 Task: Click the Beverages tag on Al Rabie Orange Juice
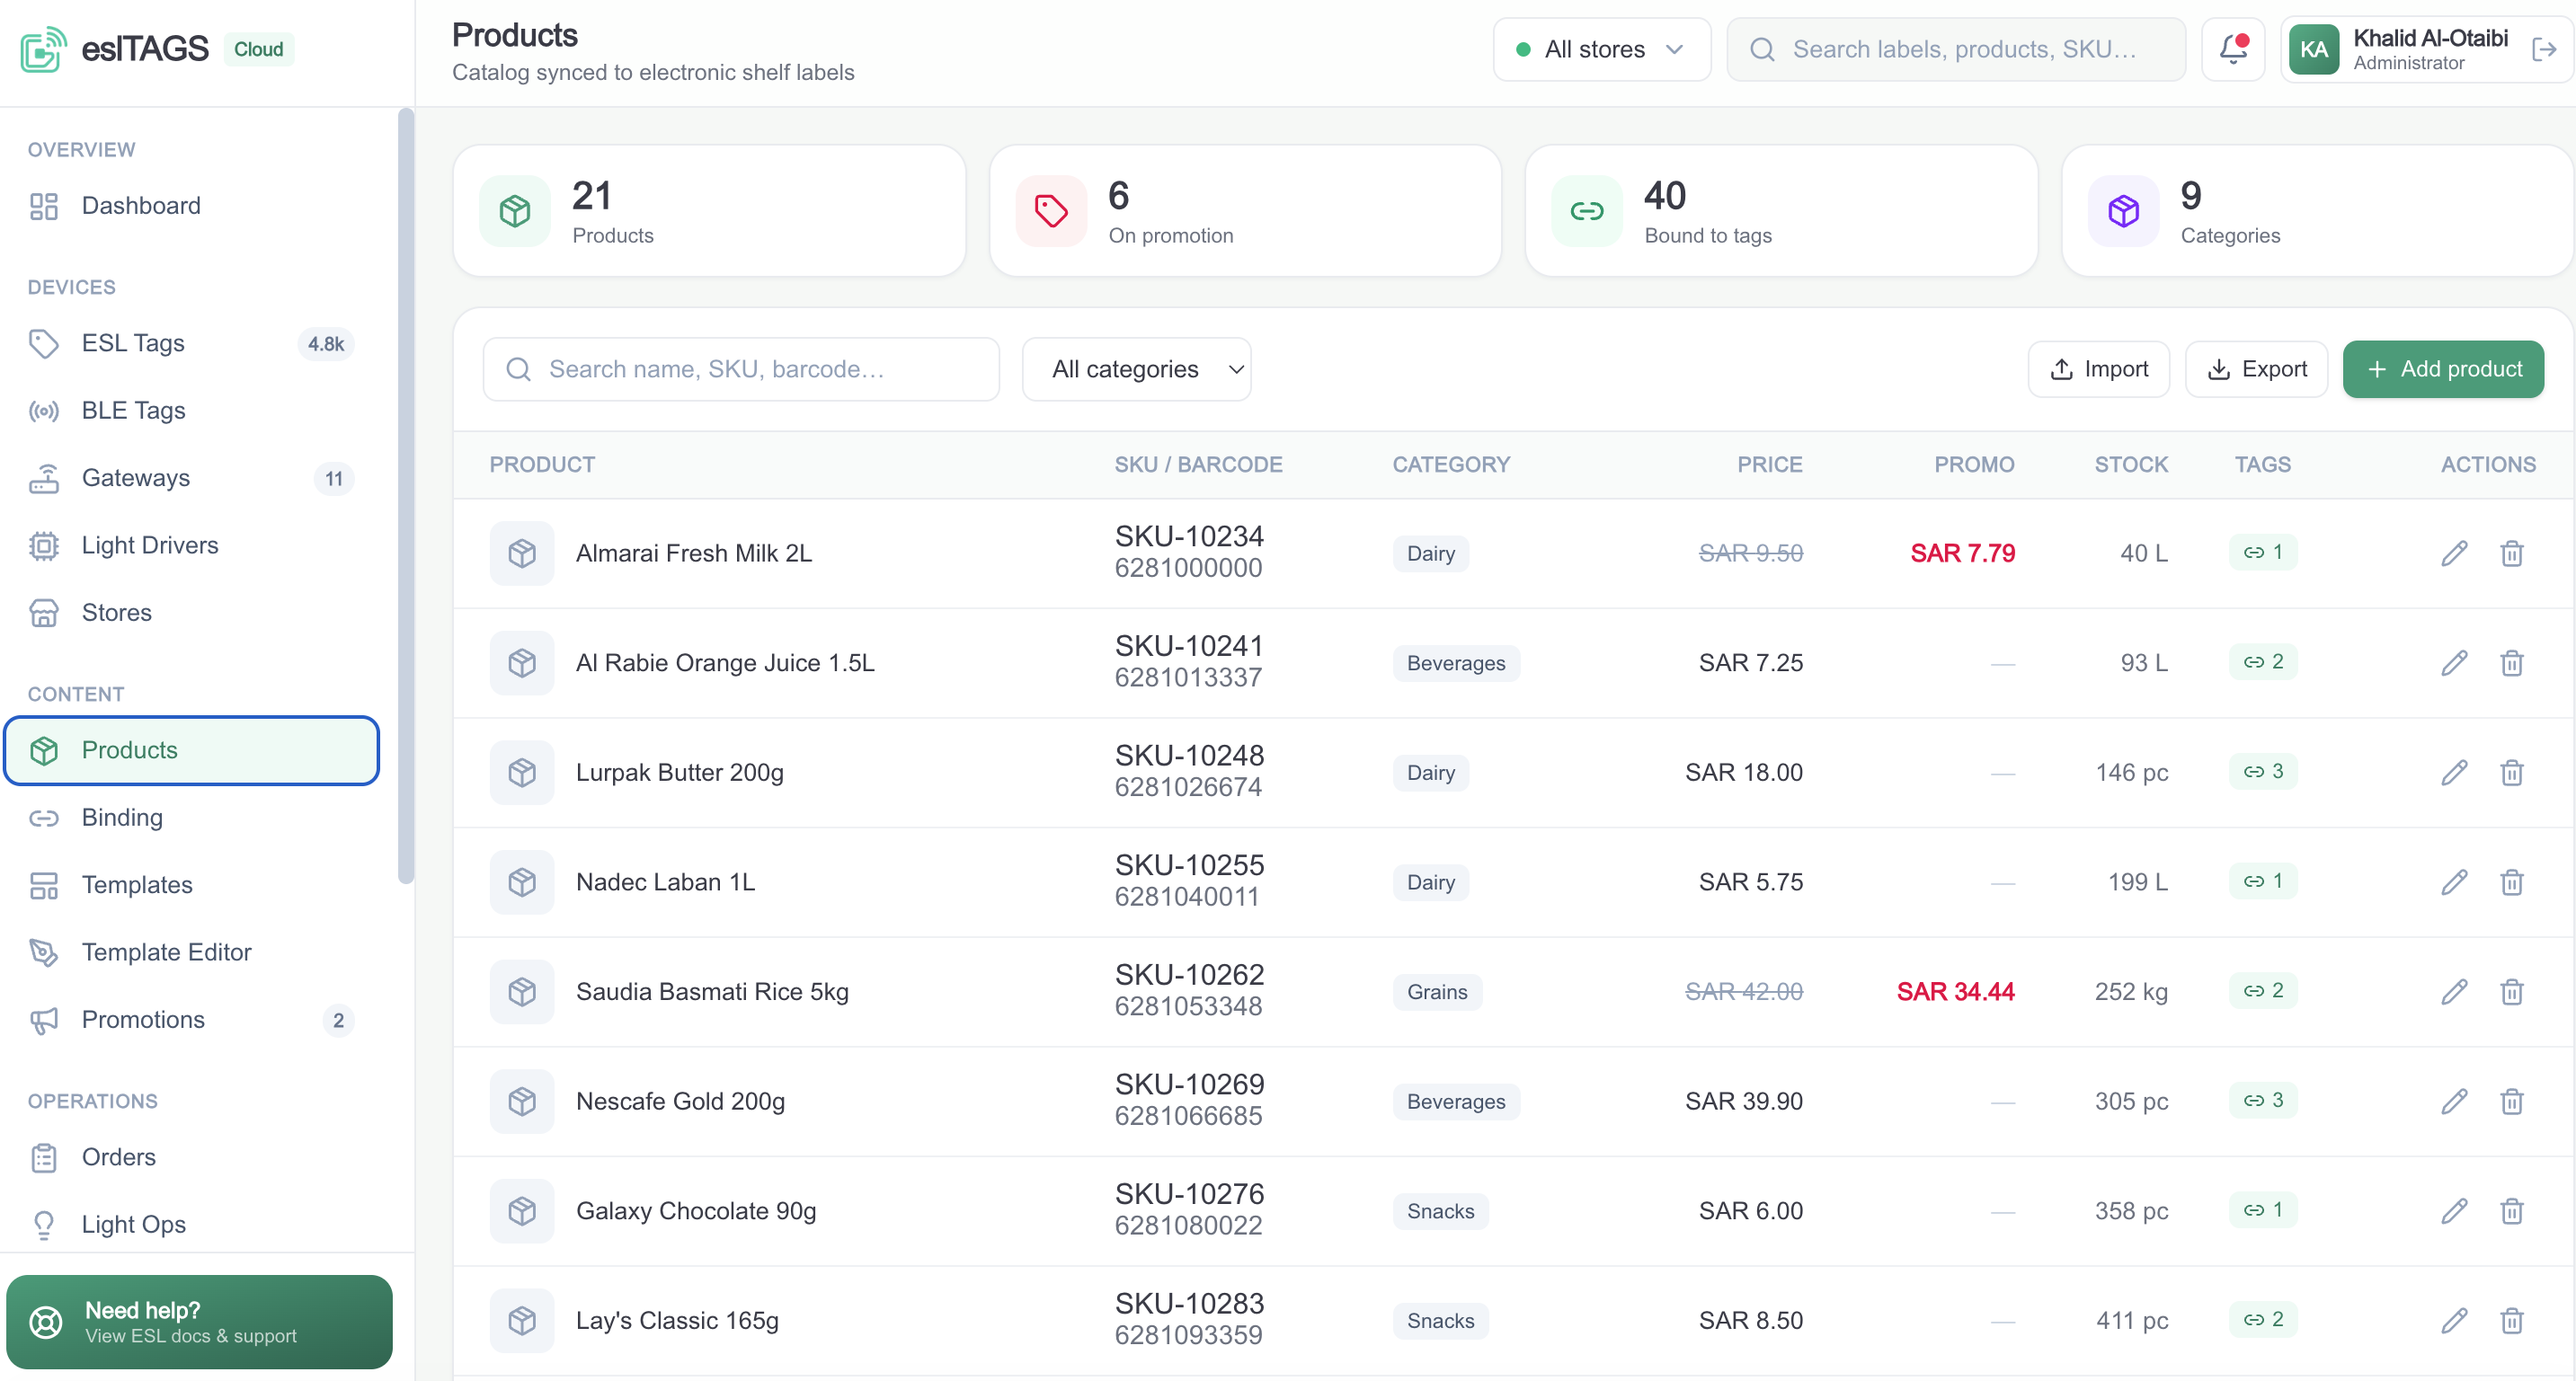pos(1455,663)
